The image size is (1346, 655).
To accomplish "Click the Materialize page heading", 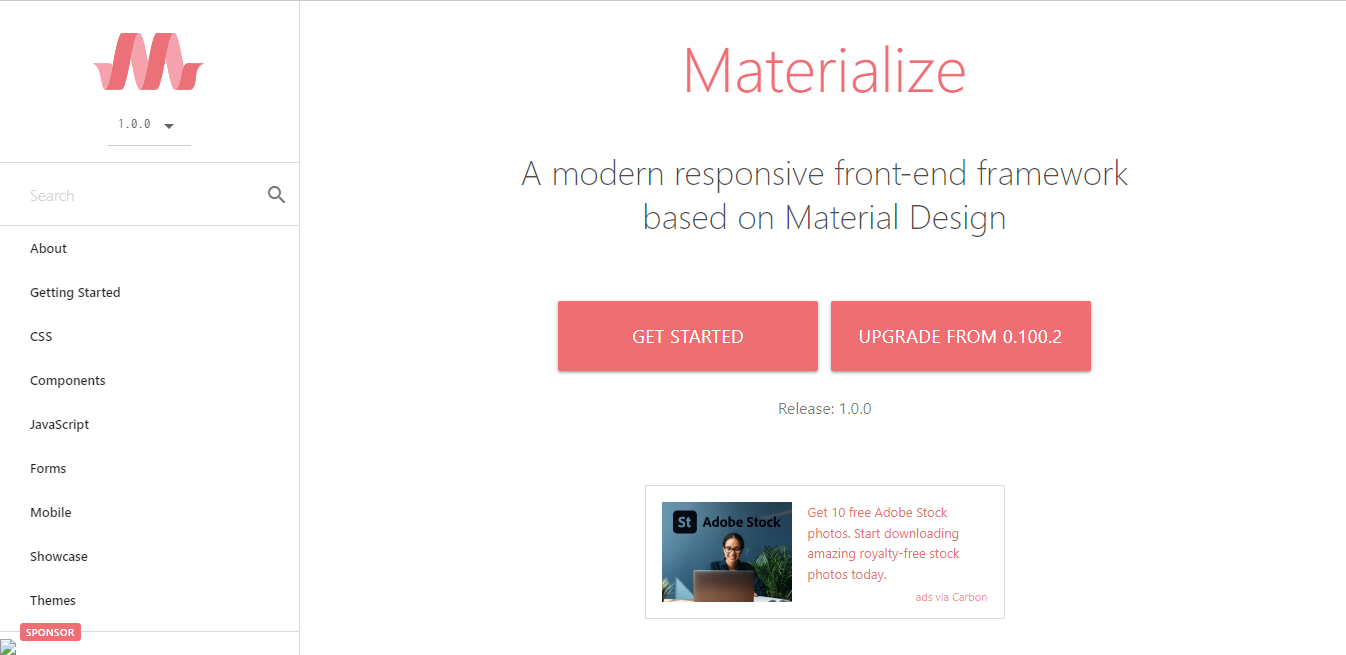I will point(825,71).
